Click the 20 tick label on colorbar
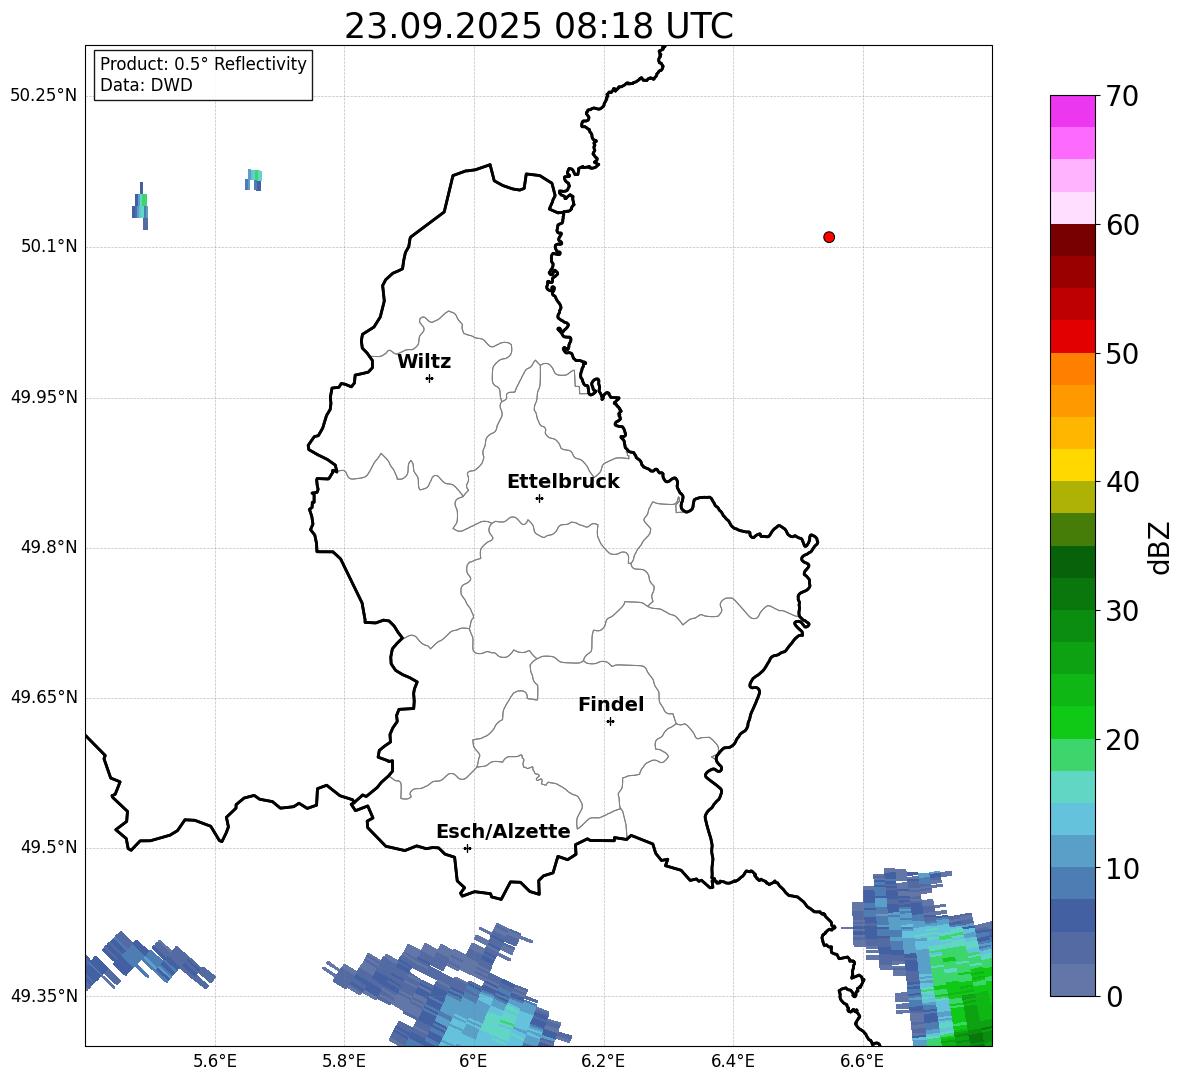 pyautogui.click(x=1123, y=740)
